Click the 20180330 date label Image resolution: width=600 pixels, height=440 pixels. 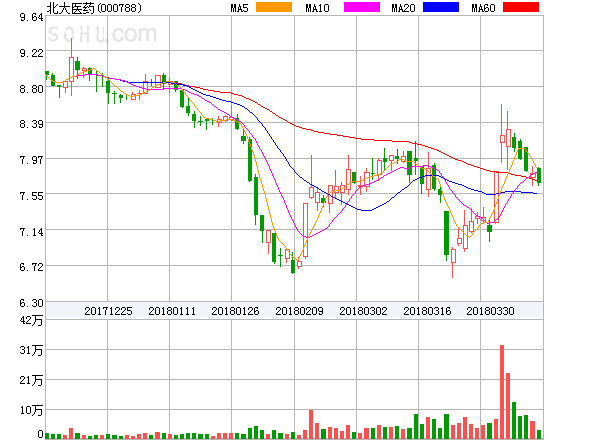490,311
